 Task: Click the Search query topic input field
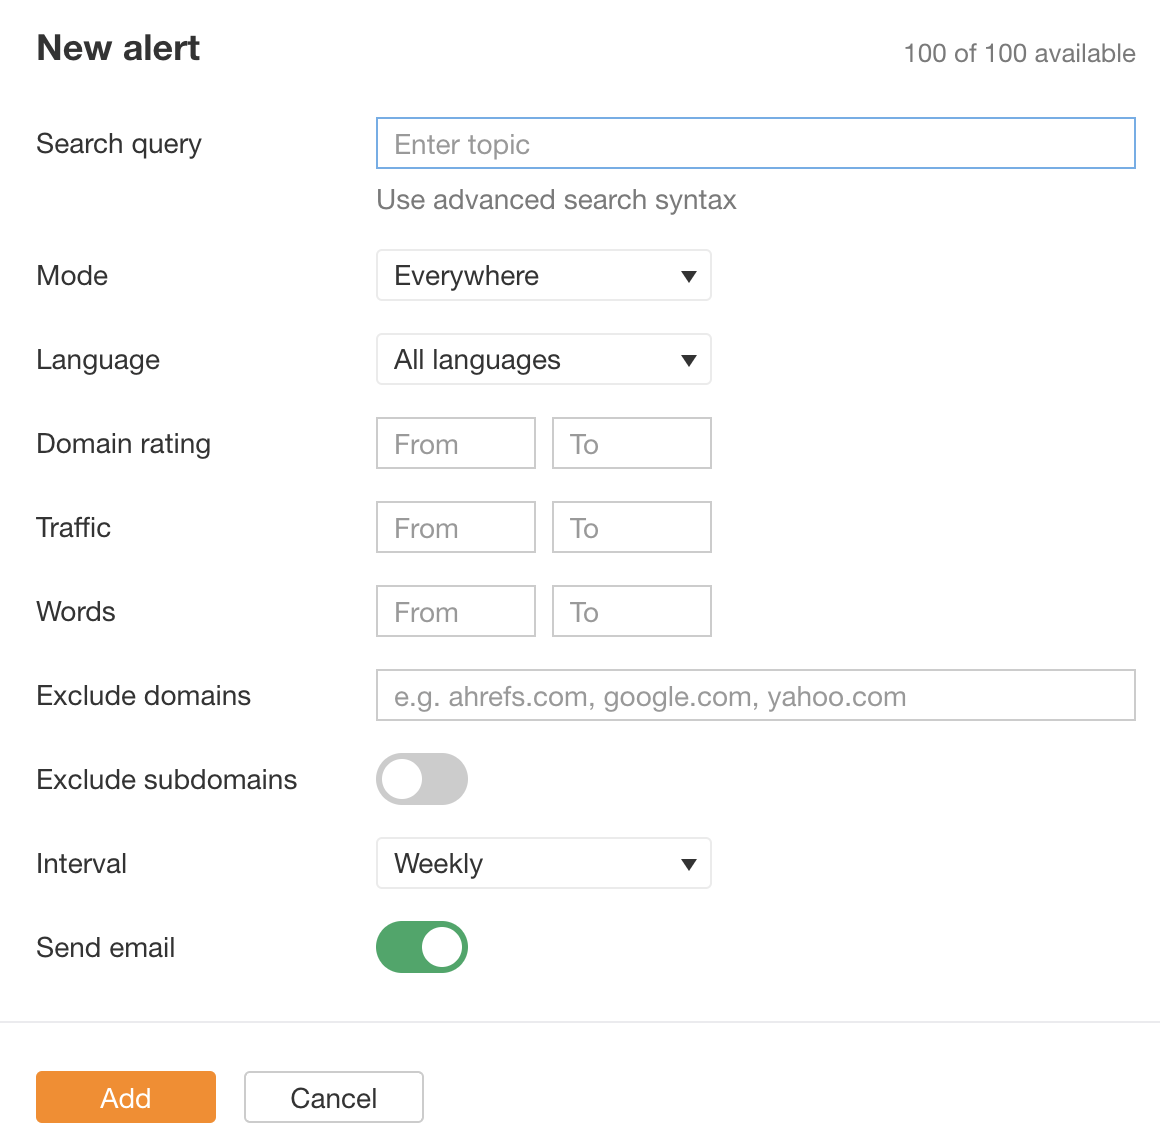tap(755, 143)
